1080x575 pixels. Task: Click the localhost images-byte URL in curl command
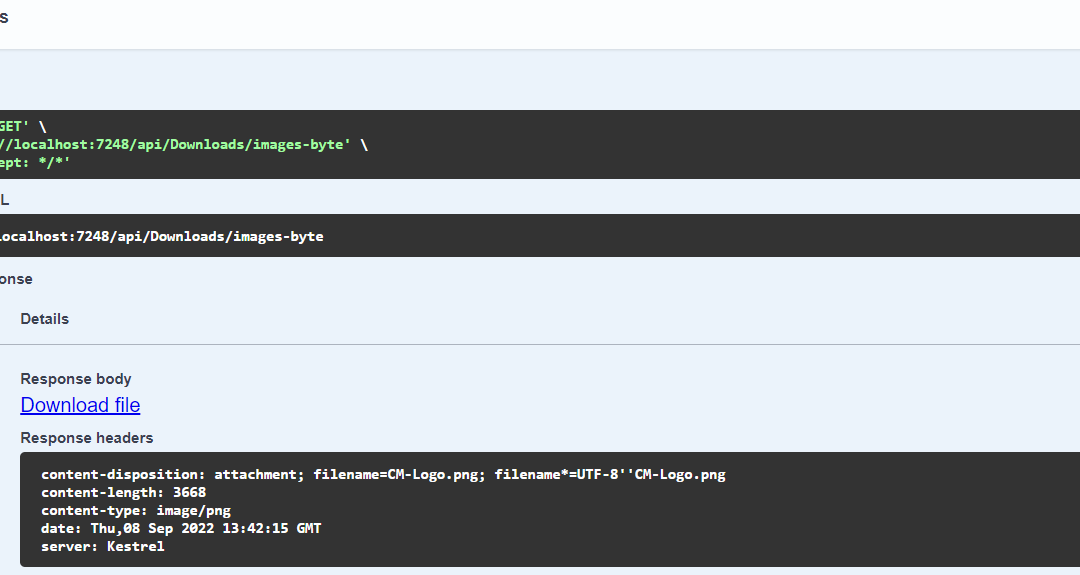pyautogui.click(x=175, y=144)
